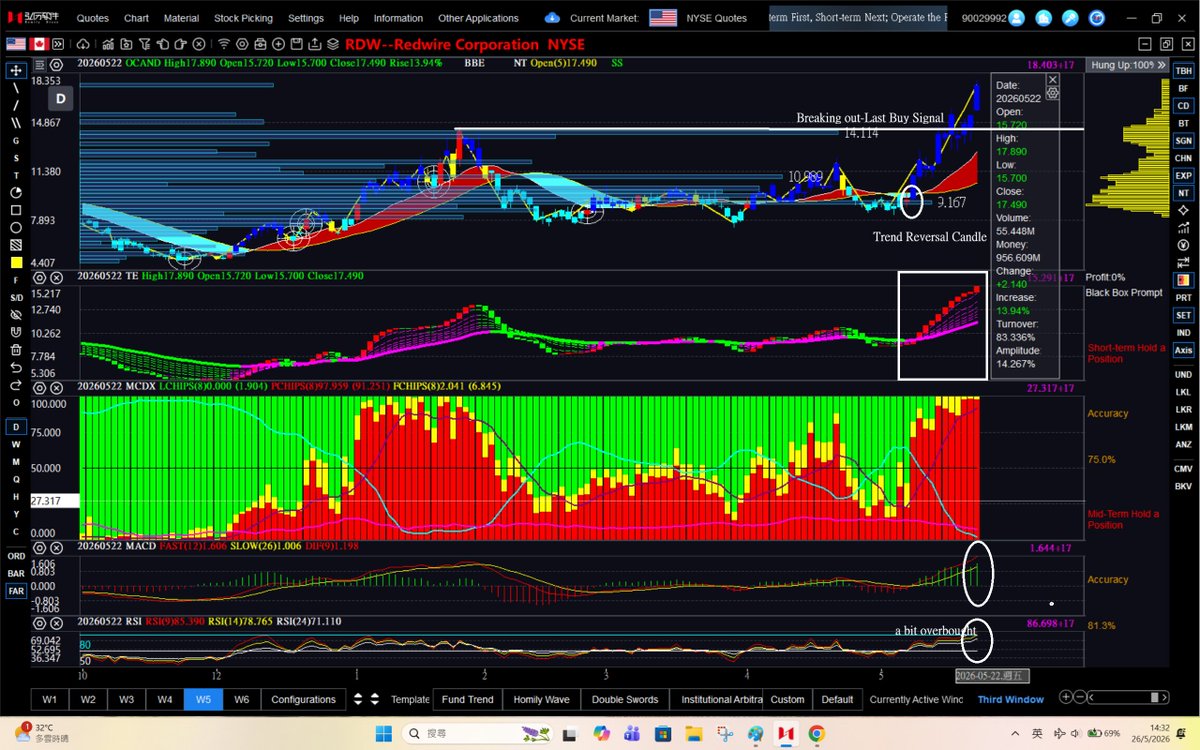The height and width of the screenshot is (750, 1200).
Task: Open the wrench tools icon in title bar
Action: (1069, 18)
